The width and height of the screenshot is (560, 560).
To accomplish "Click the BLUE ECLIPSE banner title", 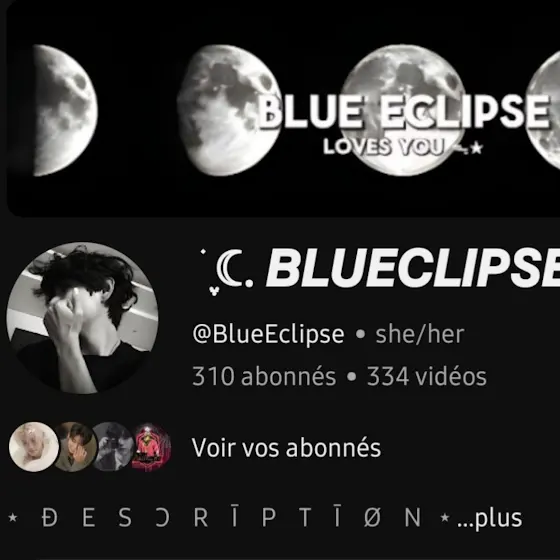I will [404, 111].
